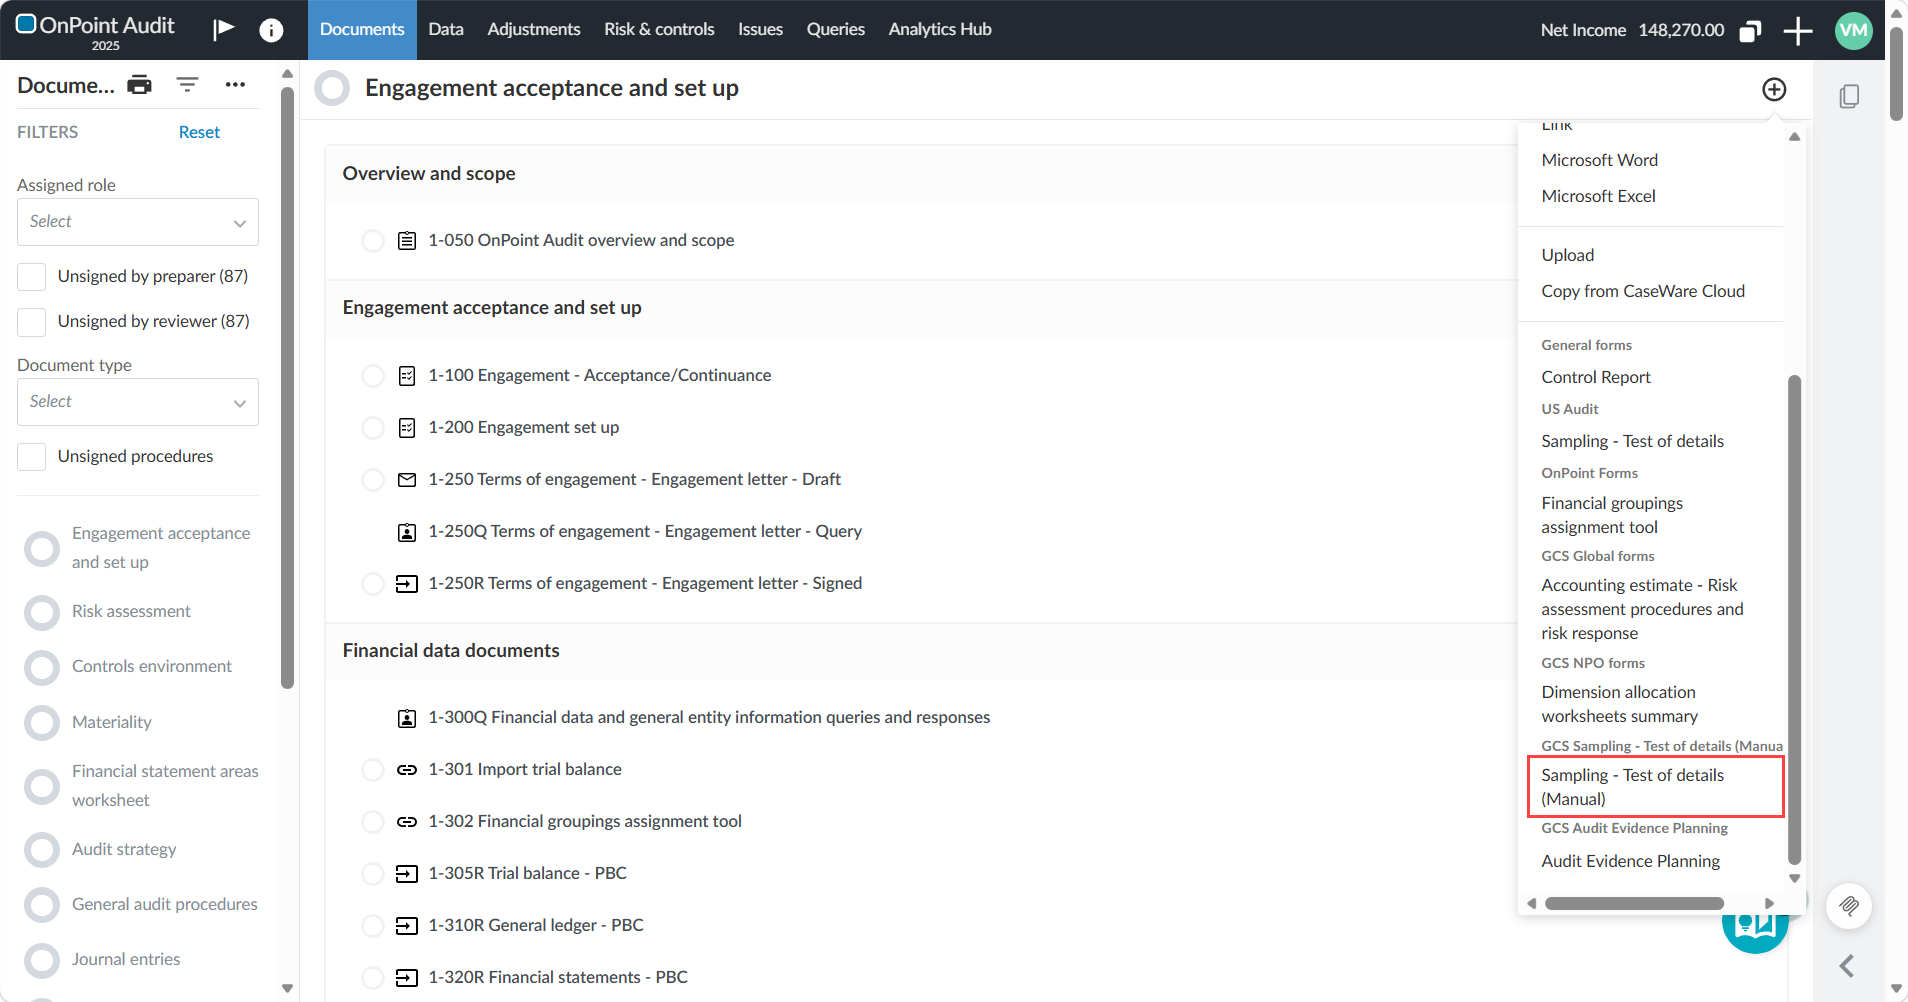The height and width of the screenshot is (1002, 1908).
Task: Click query icon of 1-300Q Financial data
Action: (x=407, y=718)
